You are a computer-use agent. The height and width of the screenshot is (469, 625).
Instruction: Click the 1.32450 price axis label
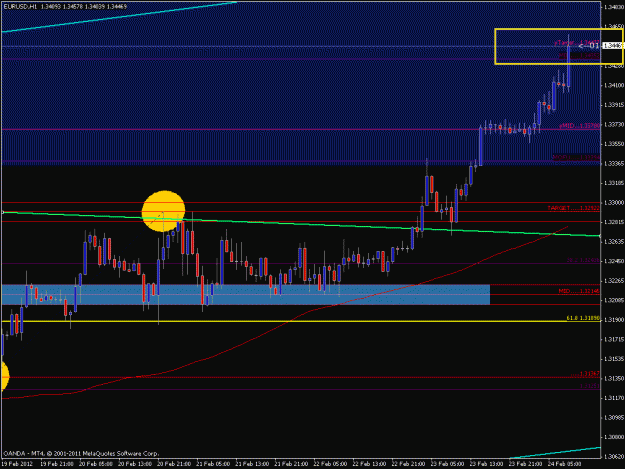click(613, 261)
